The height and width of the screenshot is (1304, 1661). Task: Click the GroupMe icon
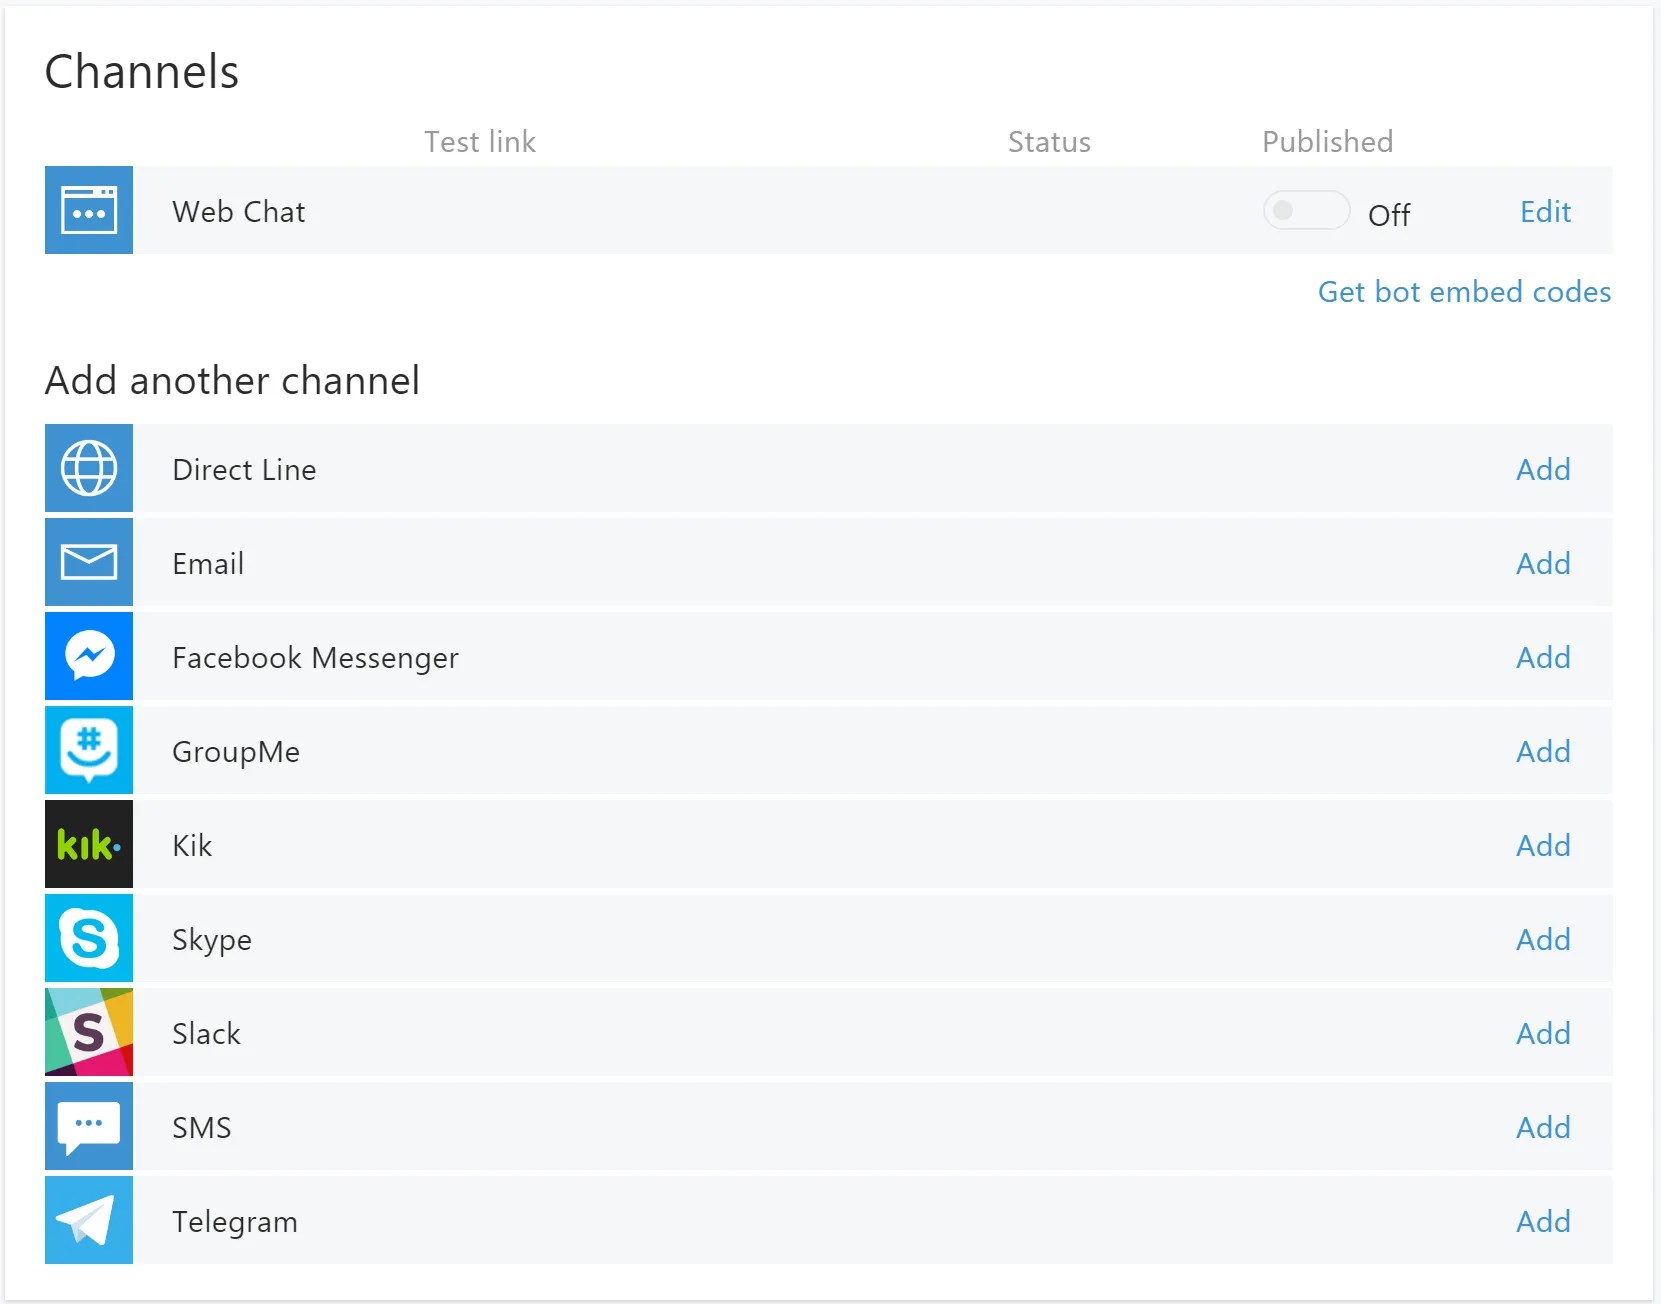point(89,750)
